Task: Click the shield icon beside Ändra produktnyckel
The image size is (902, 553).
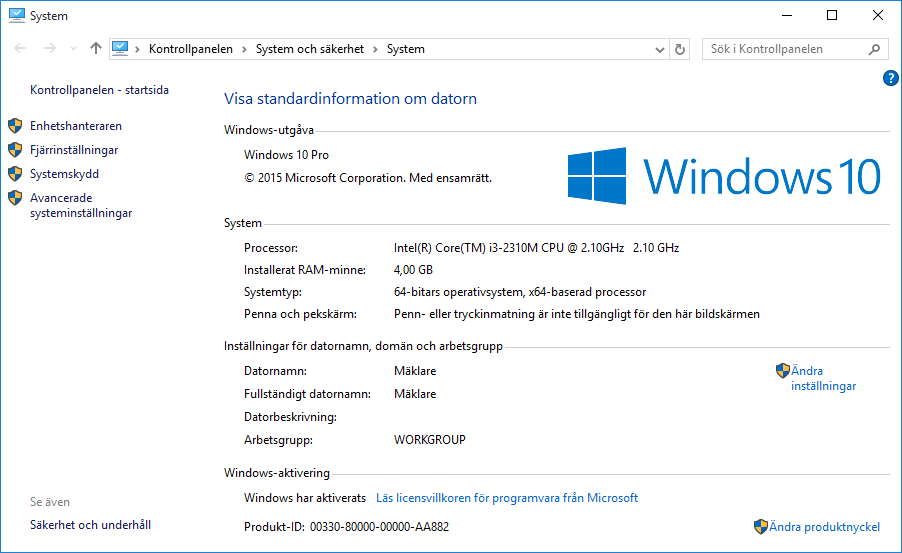Action: (x=760, y=527)
